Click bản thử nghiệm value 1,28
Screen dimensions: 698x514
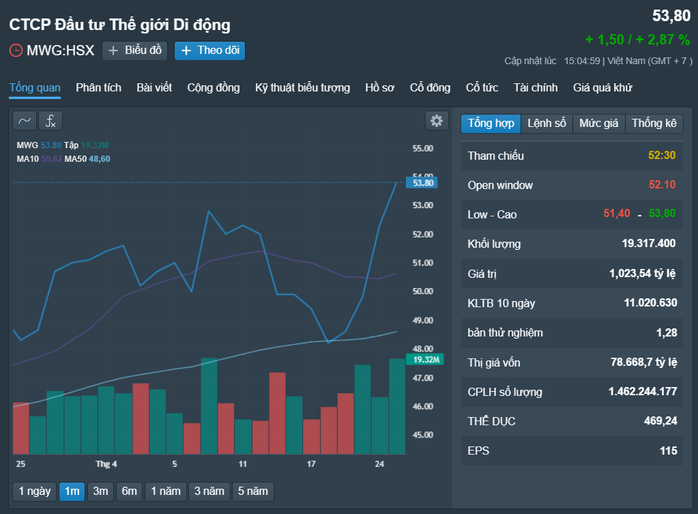click(x=666, y=332)
